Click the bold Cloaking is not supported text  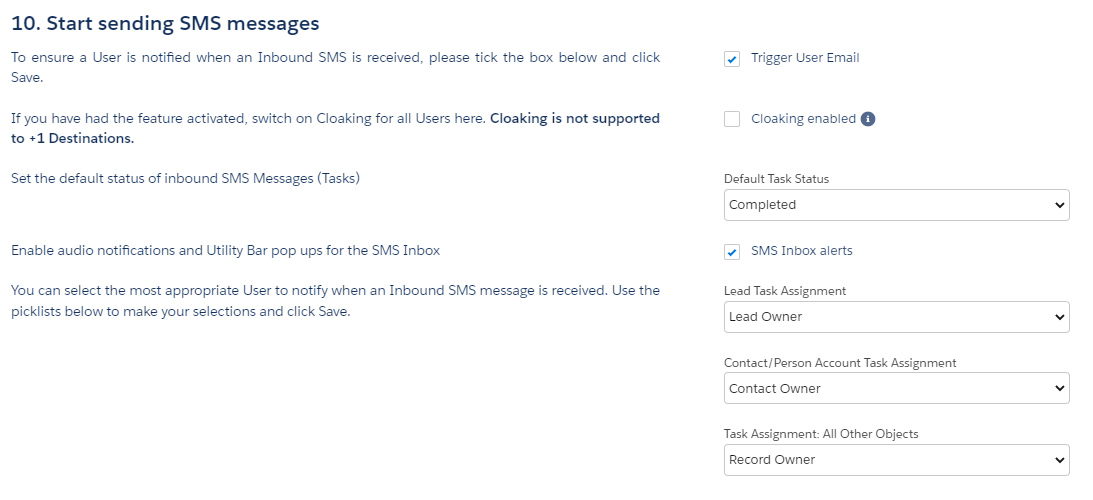pos(575,118)
